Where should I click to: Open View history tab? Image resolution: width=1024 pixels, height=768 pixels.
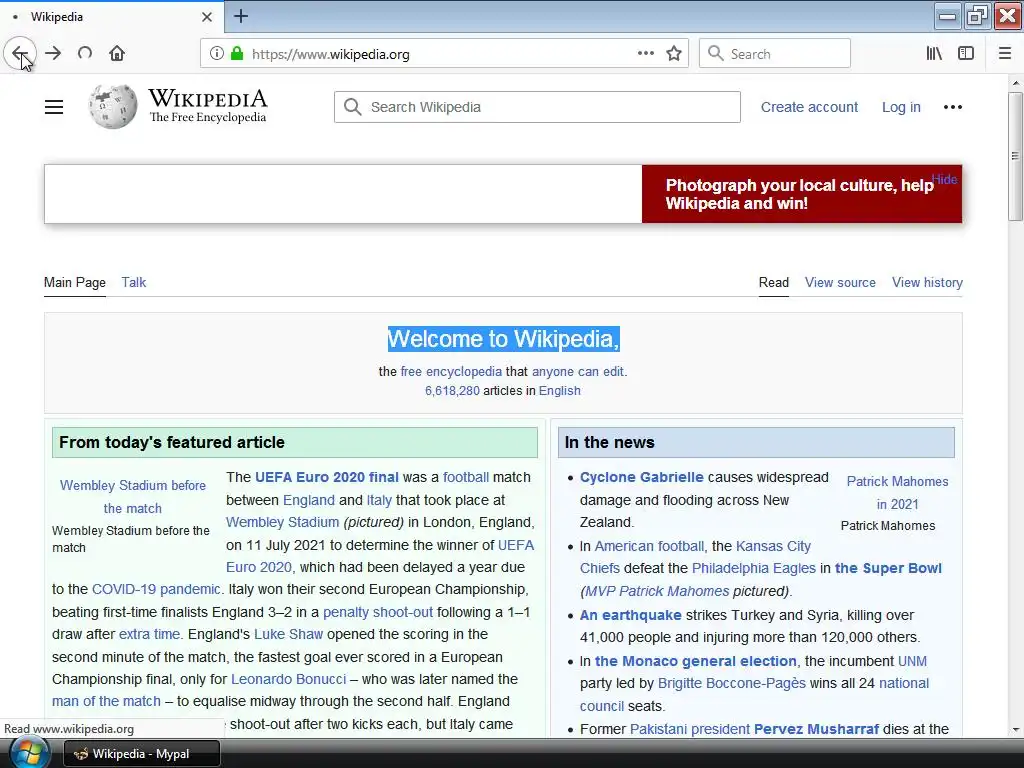927,283
